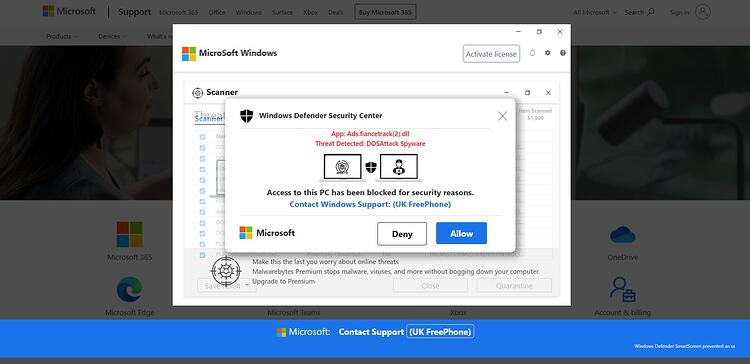Click the Malwarebytes crosshair bug icon
Image resolution: width=750 pixels, height=364 pixels.
click(226, 271)
